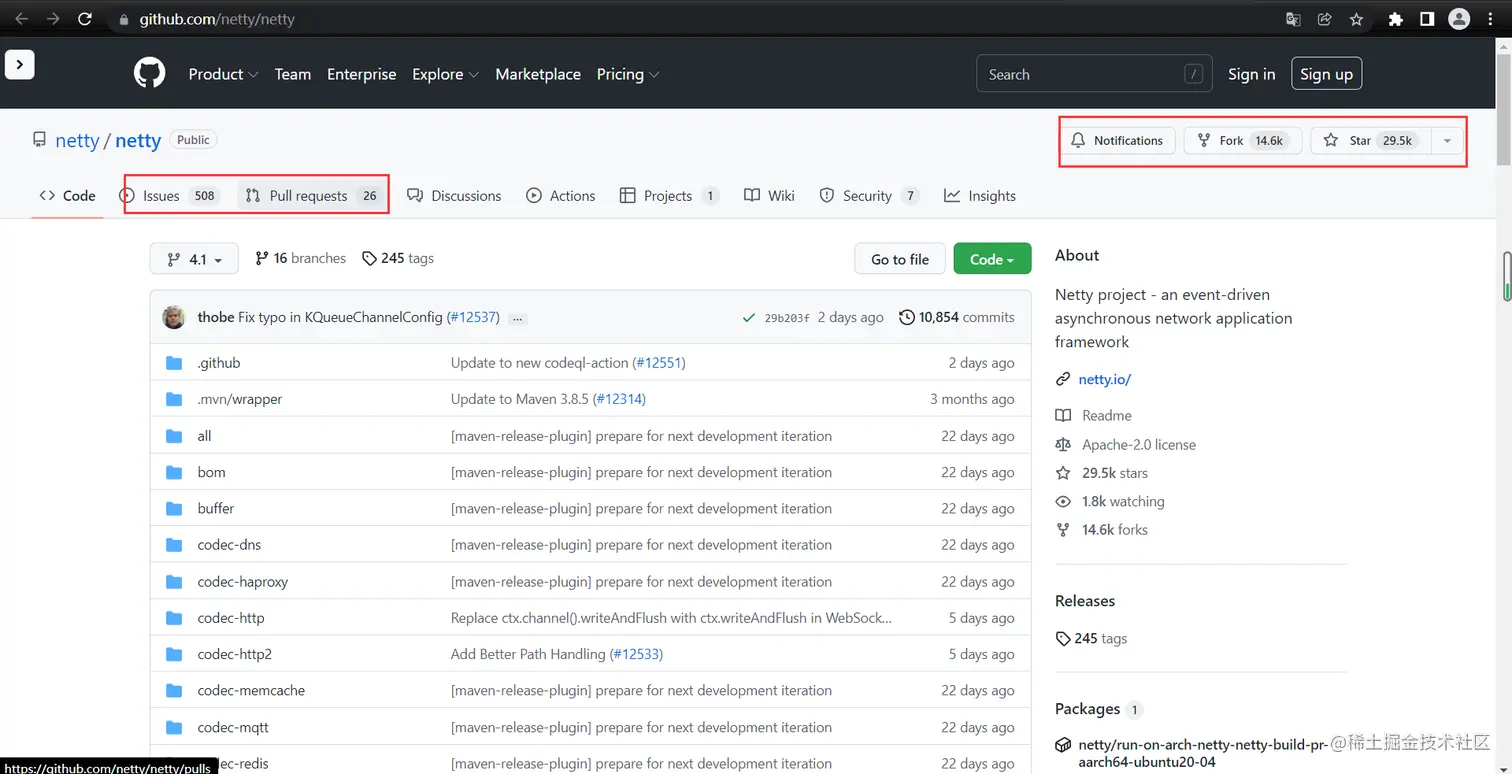This screenshot has width=1512, height=774.
Task: Click the 1.8k watching link
Action: pos(1110,501)
